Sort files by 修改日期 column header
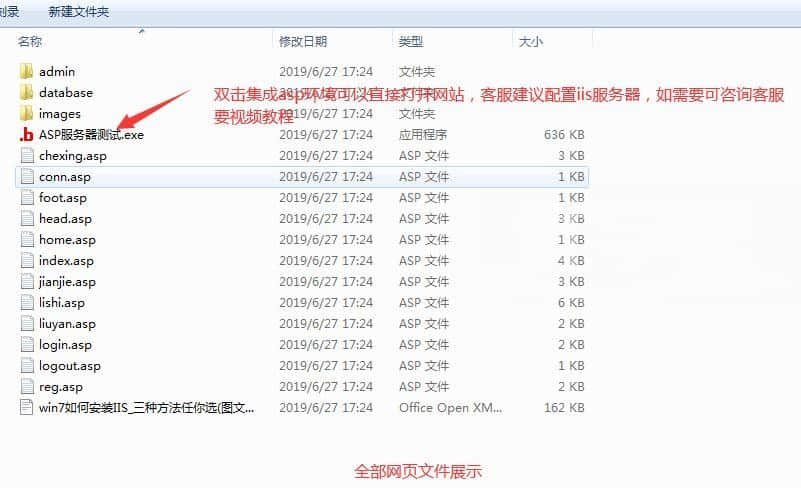 (302, 41)
